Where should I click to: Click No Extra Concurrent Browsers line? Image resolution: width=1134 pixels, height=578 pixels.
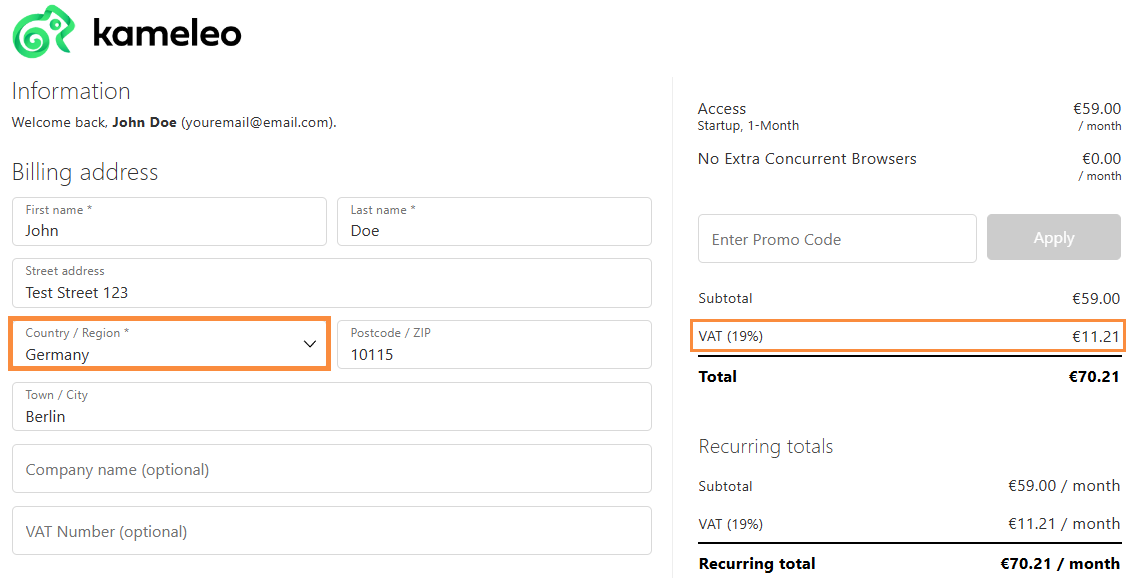click(807, 159)
